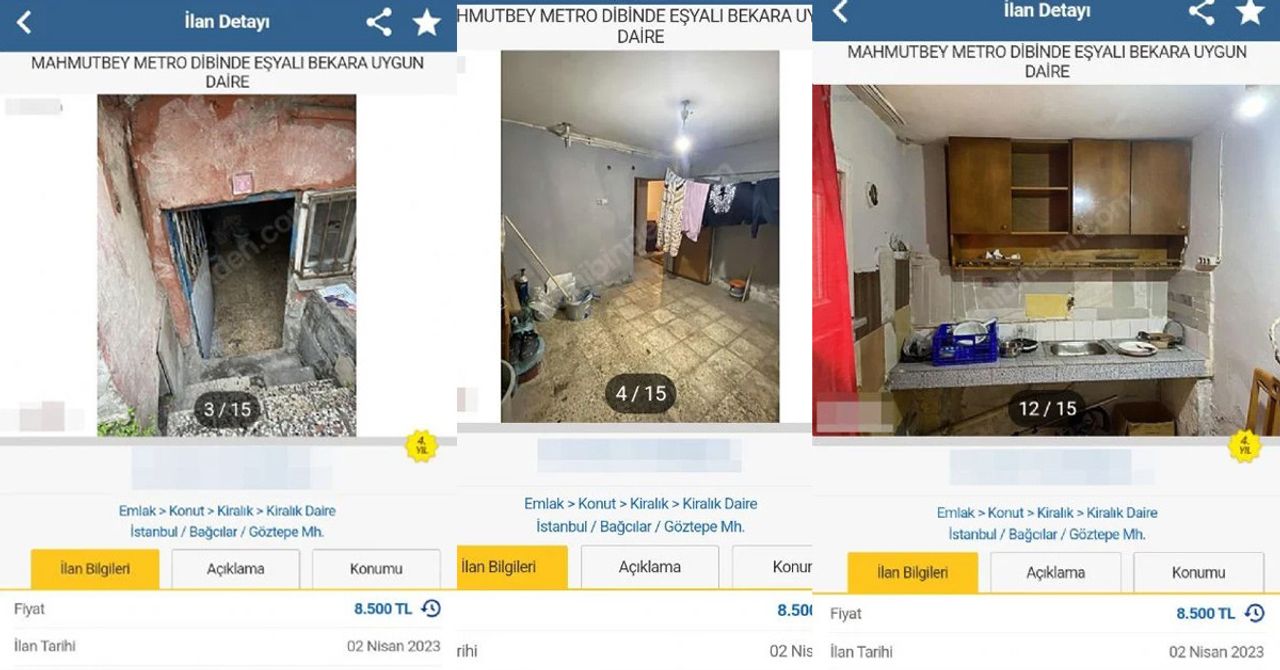Tap share icon in right panel header
The height and width of the screenshot is (670, 1280).
pos(1201,11)
